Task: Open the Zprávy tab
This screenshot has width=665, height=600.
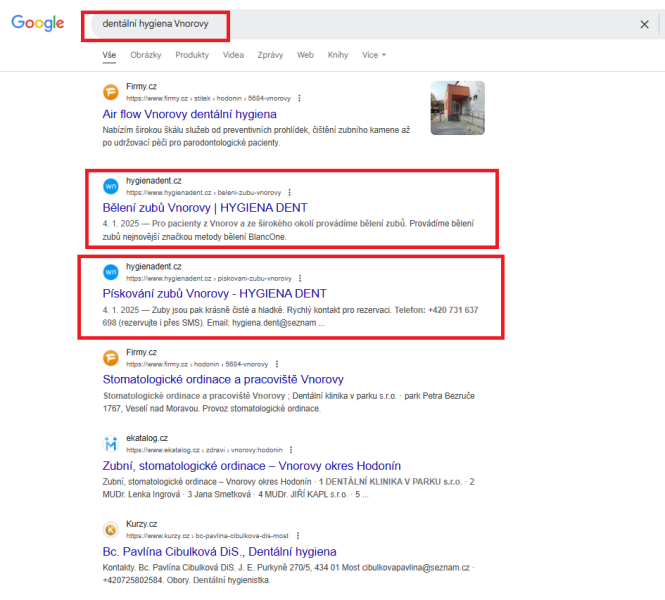Action: point(270,55)
